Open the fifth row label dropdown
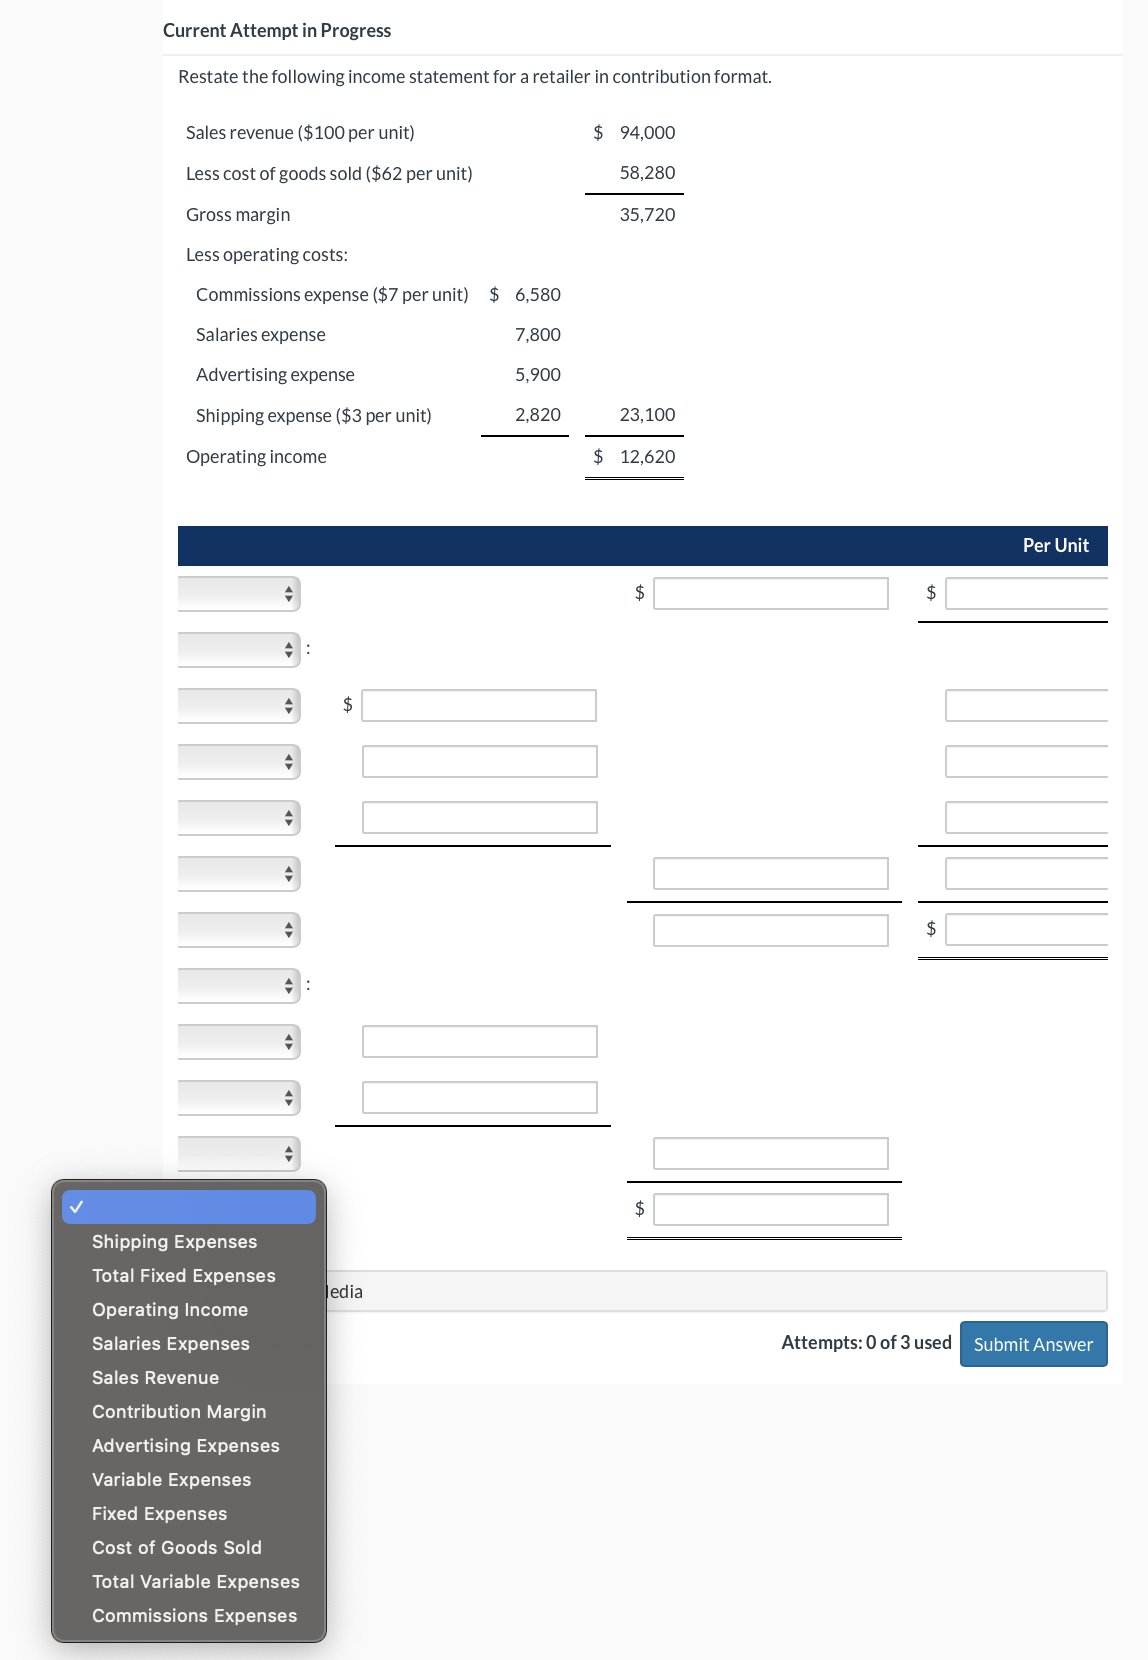The image size is (1148, 1660). point(239,817)
